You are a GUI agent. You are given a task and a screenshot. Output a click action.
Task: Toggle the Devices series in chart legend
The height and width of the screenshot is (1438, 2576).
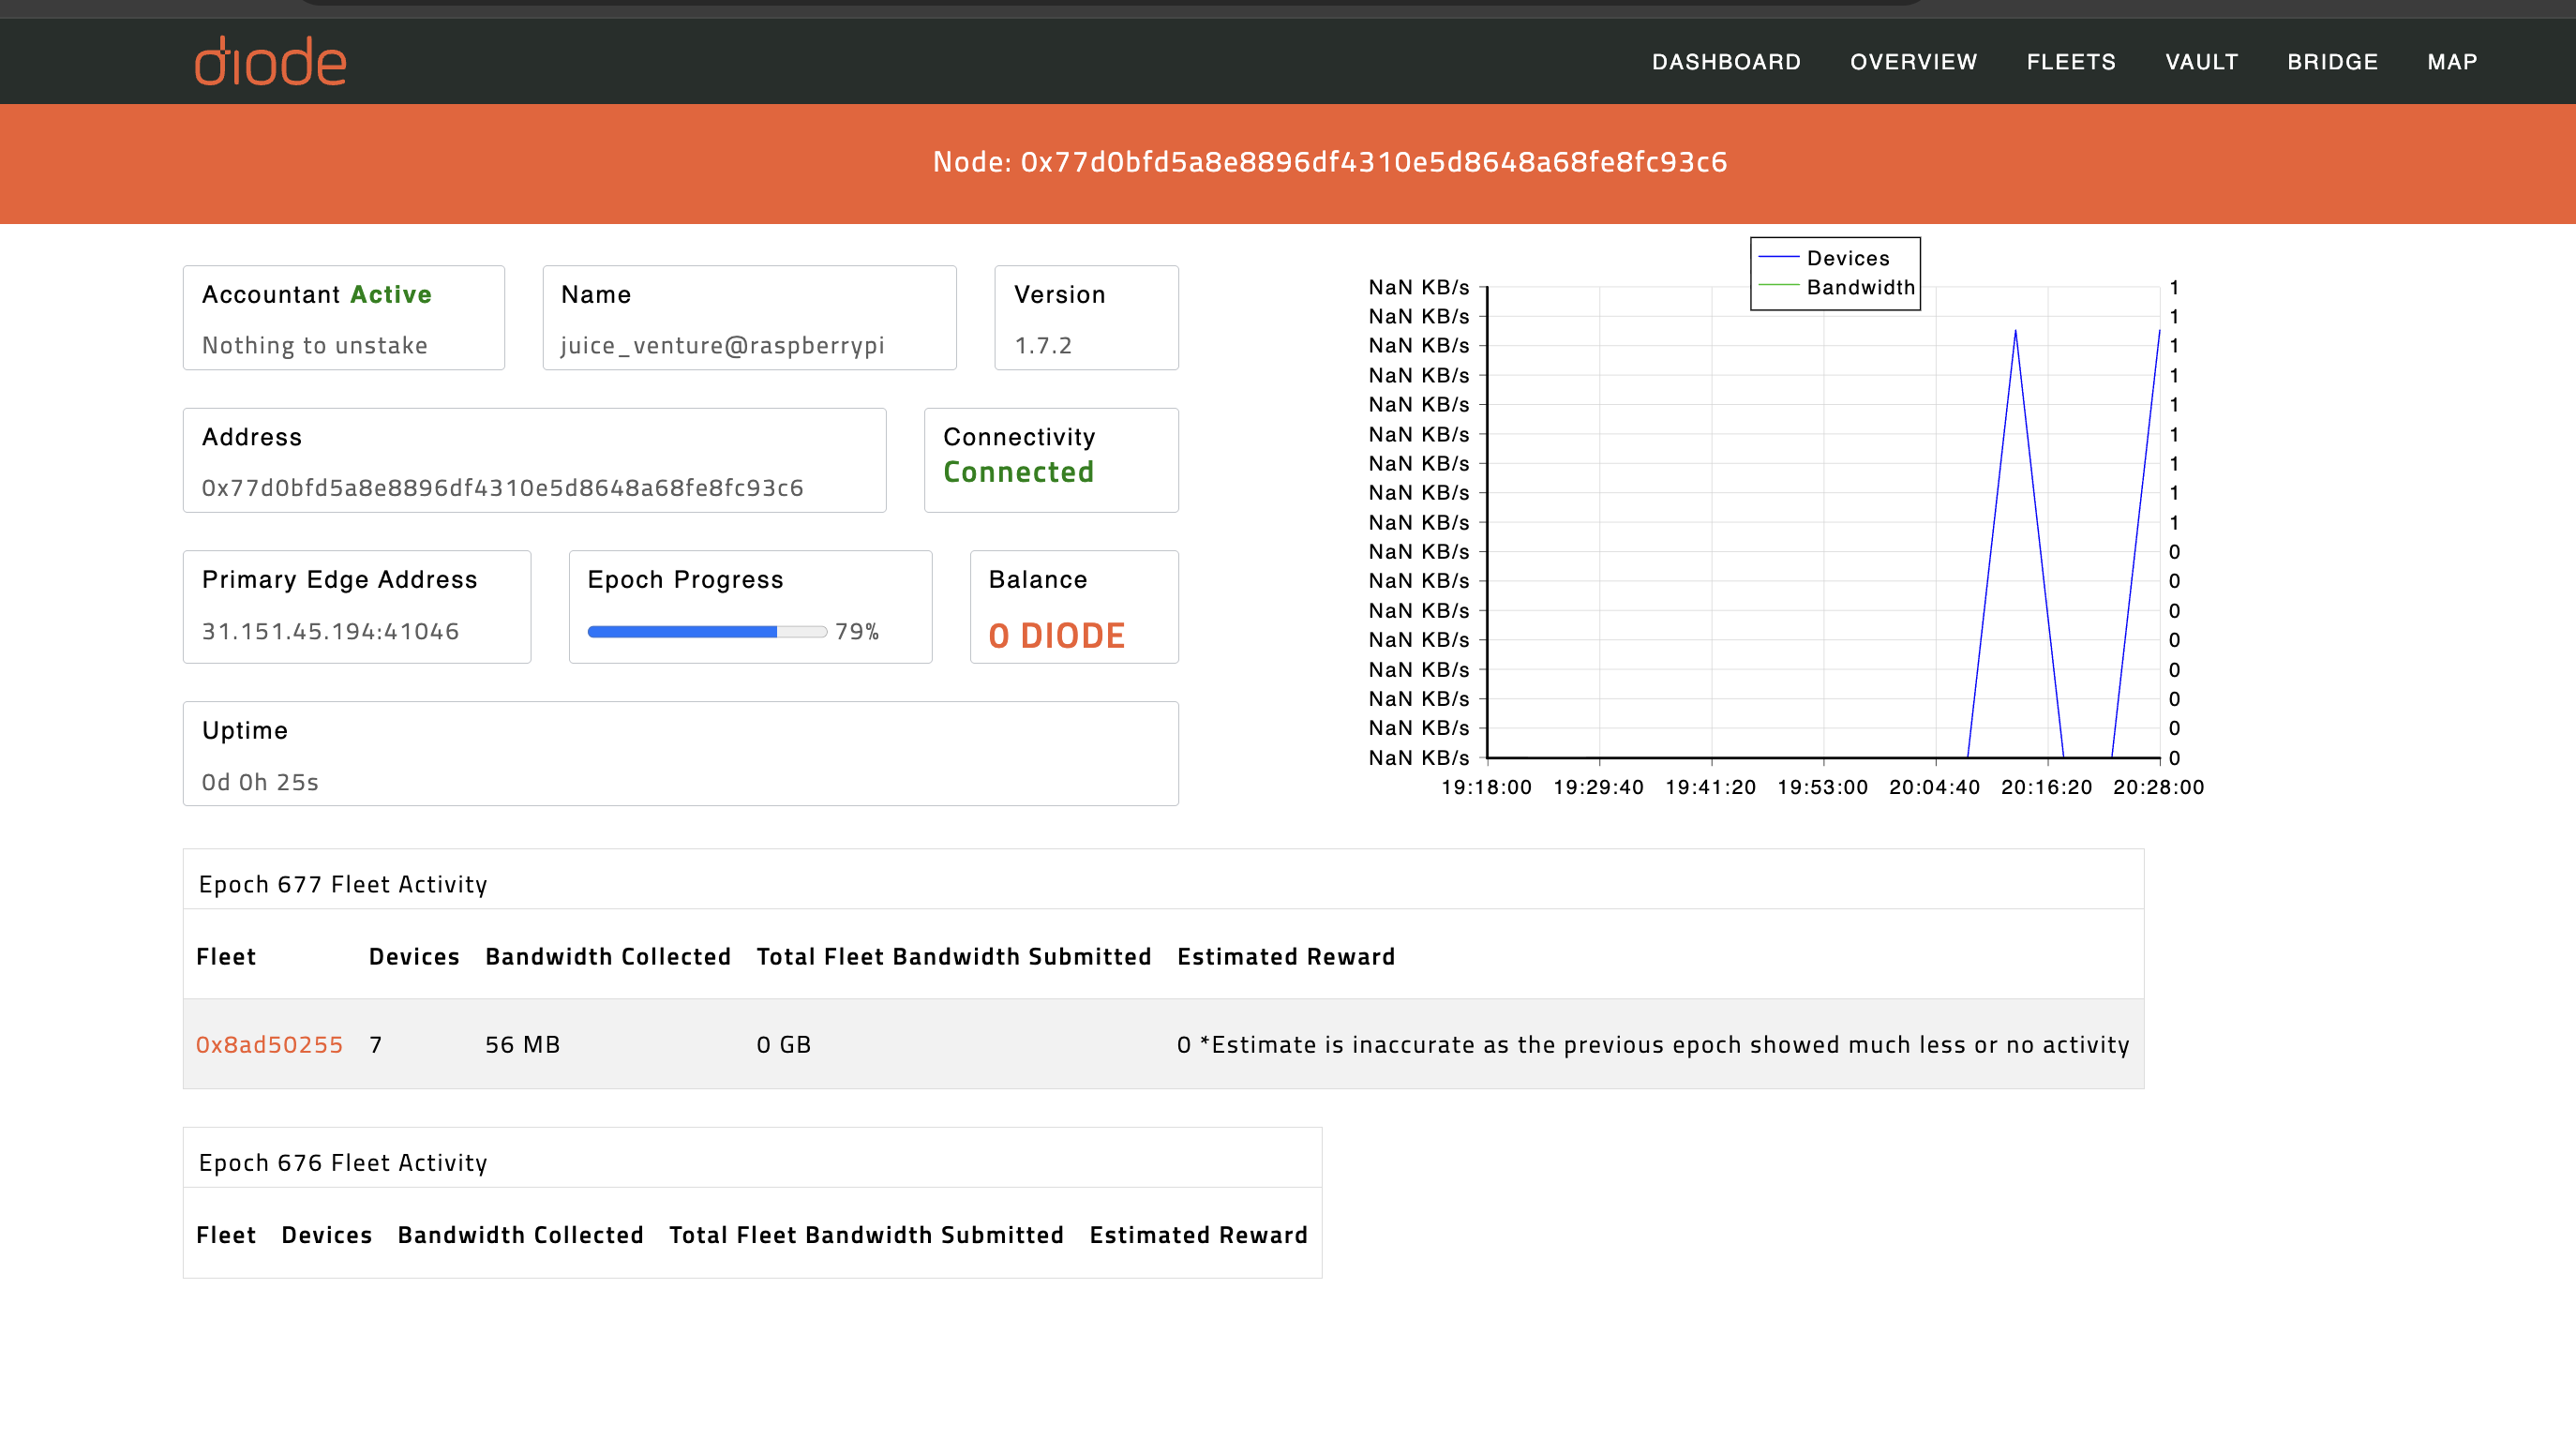(x=1847, y=258)
